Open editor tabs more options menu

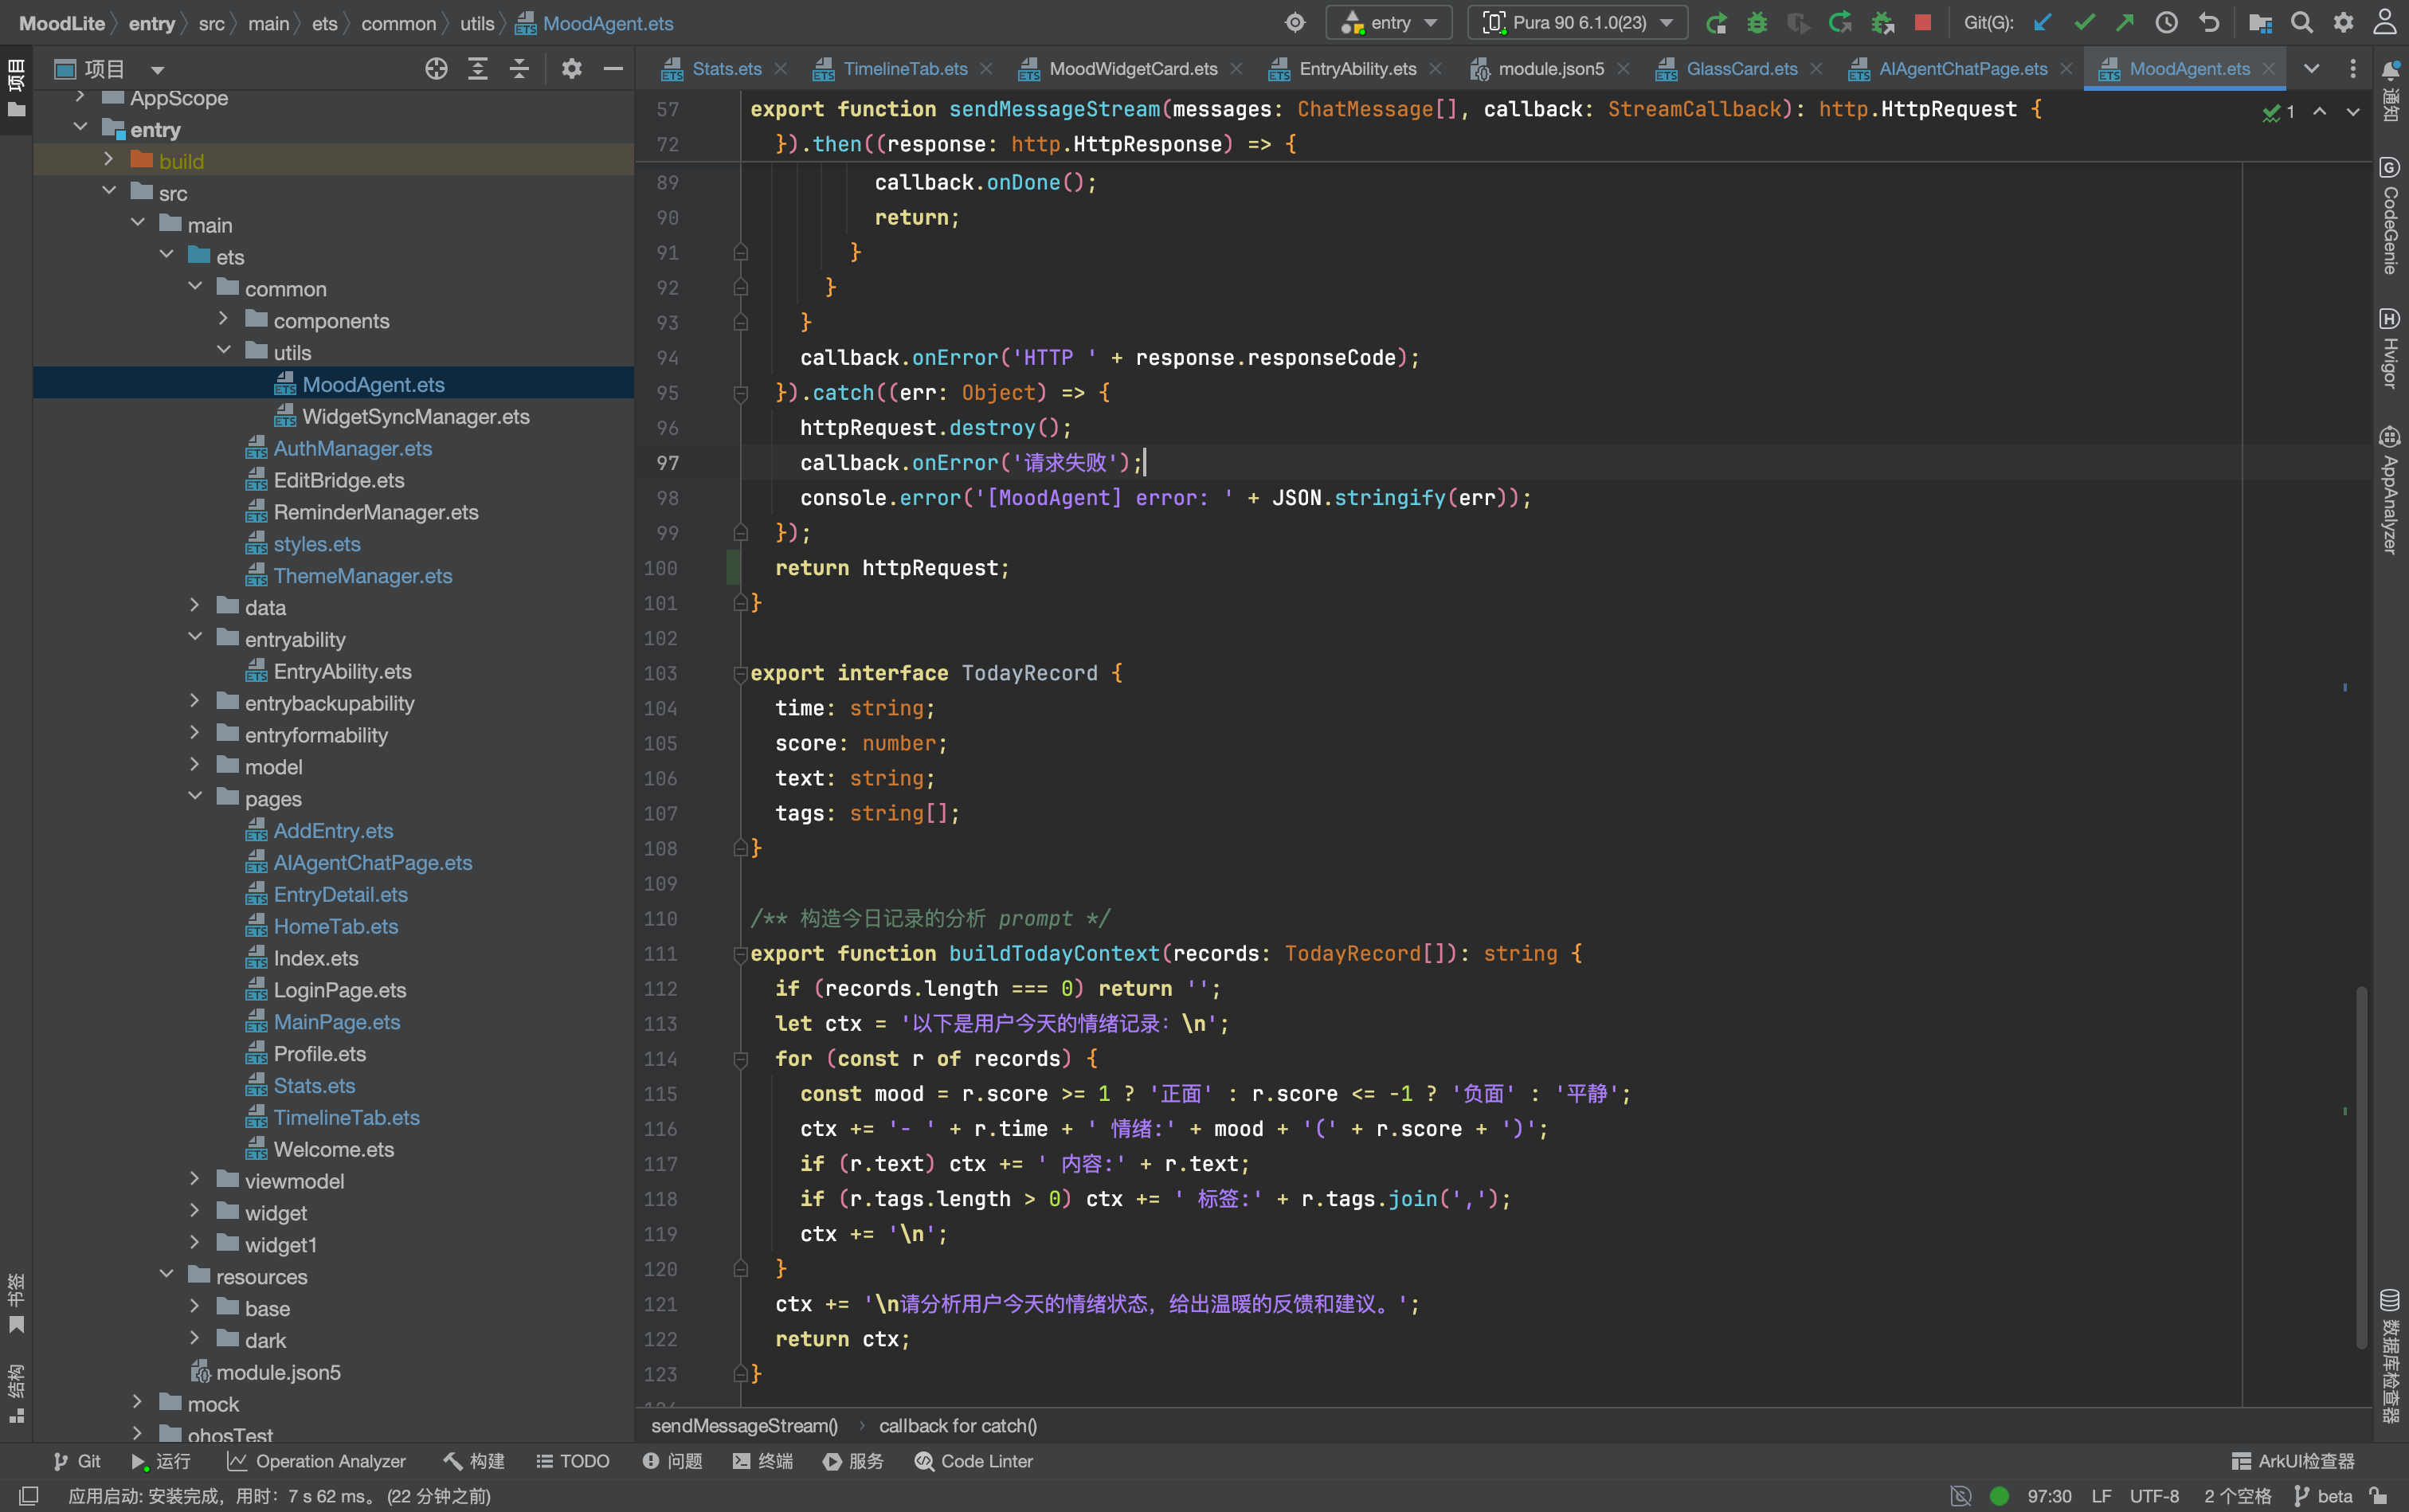pos(2352,69)
